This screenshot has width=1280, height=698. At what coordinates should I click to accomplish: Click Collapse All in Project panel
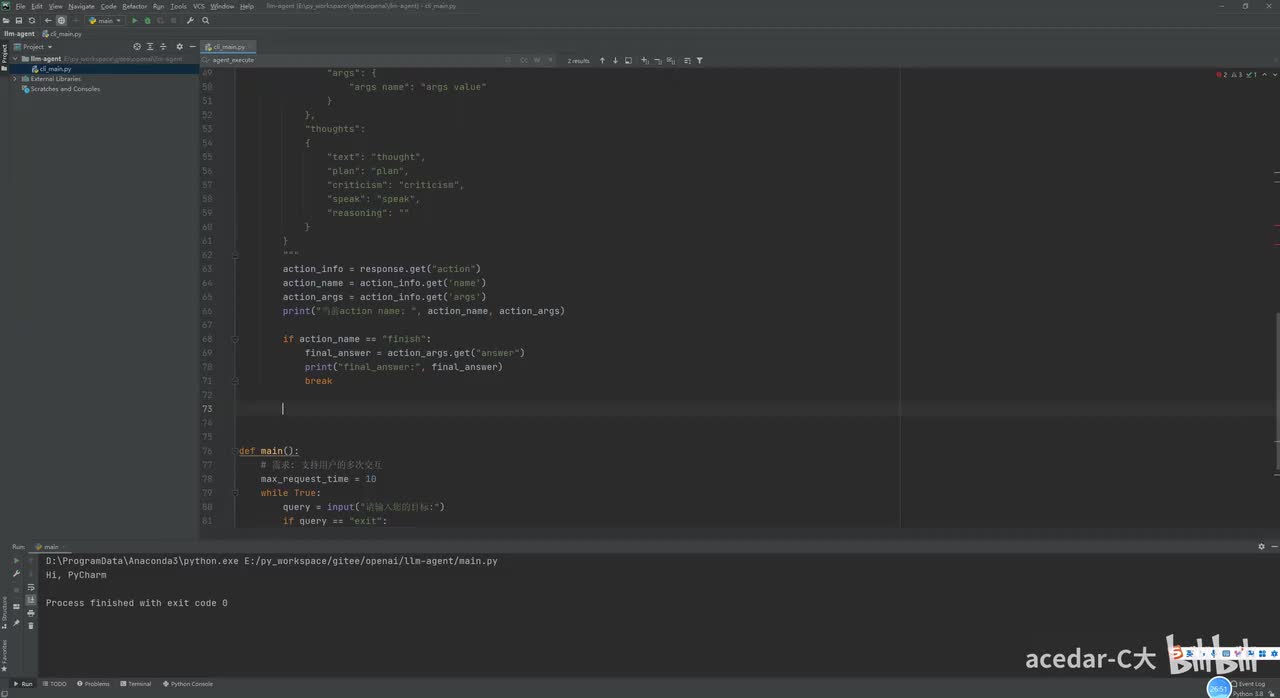pos(163,47)
